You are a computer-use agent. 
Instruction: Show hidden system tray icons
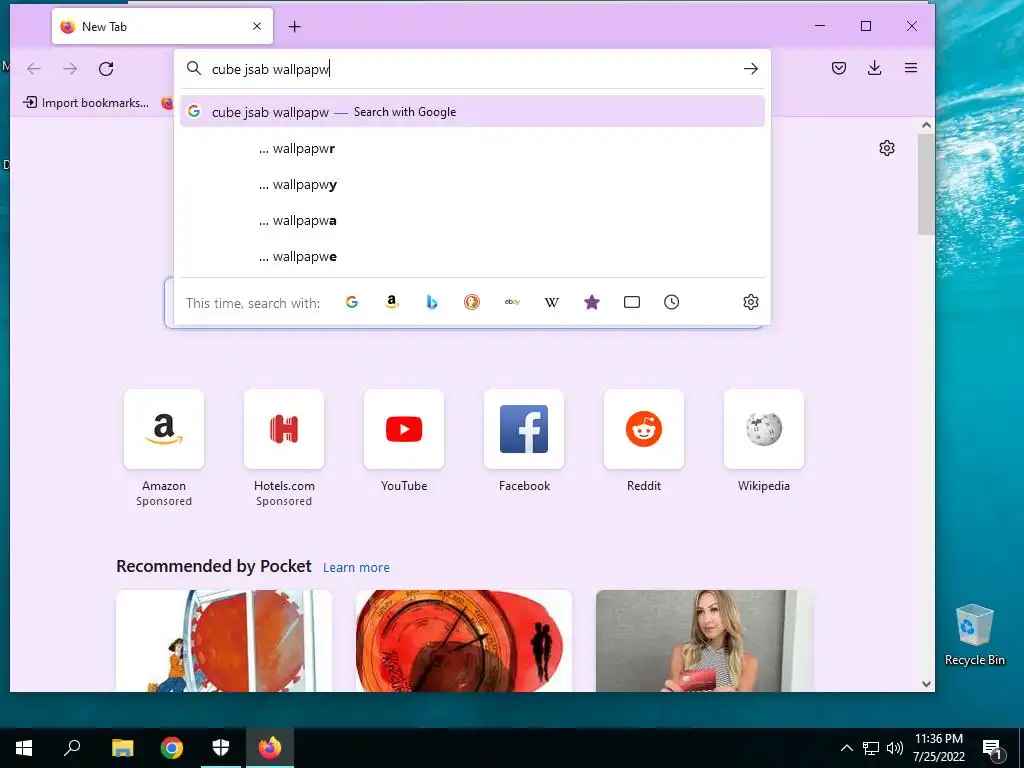846,748
